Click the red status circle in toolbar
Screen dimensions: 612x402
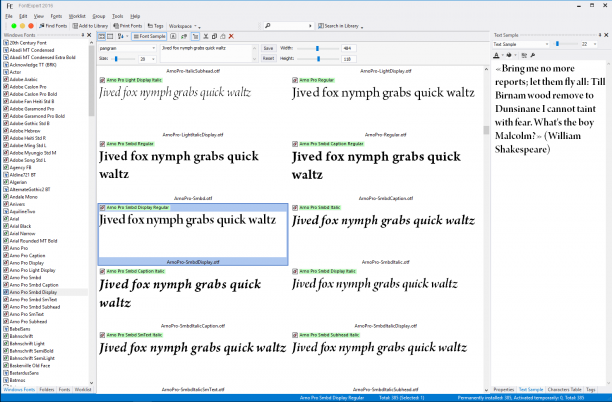tap(31, 26)
